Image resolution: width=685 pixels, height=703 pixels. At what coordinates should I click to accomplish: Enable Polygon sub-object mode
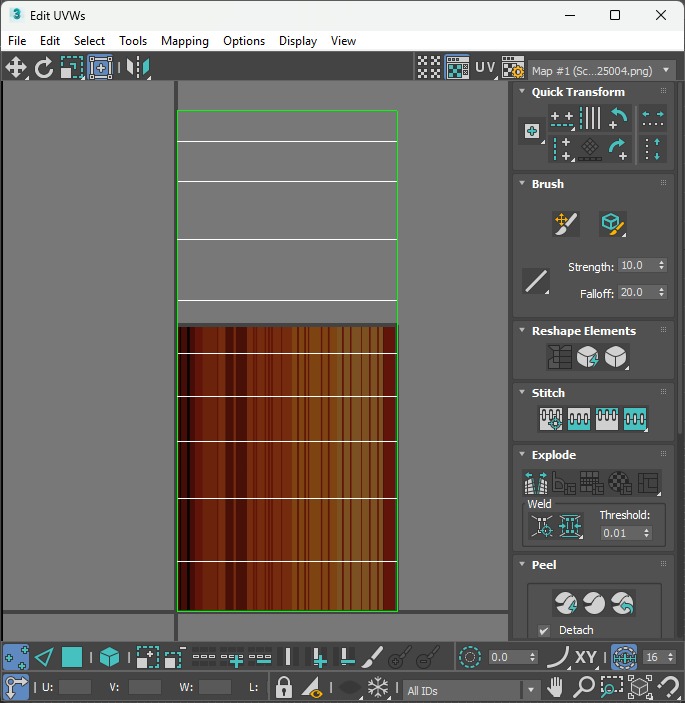pos(72,657)
